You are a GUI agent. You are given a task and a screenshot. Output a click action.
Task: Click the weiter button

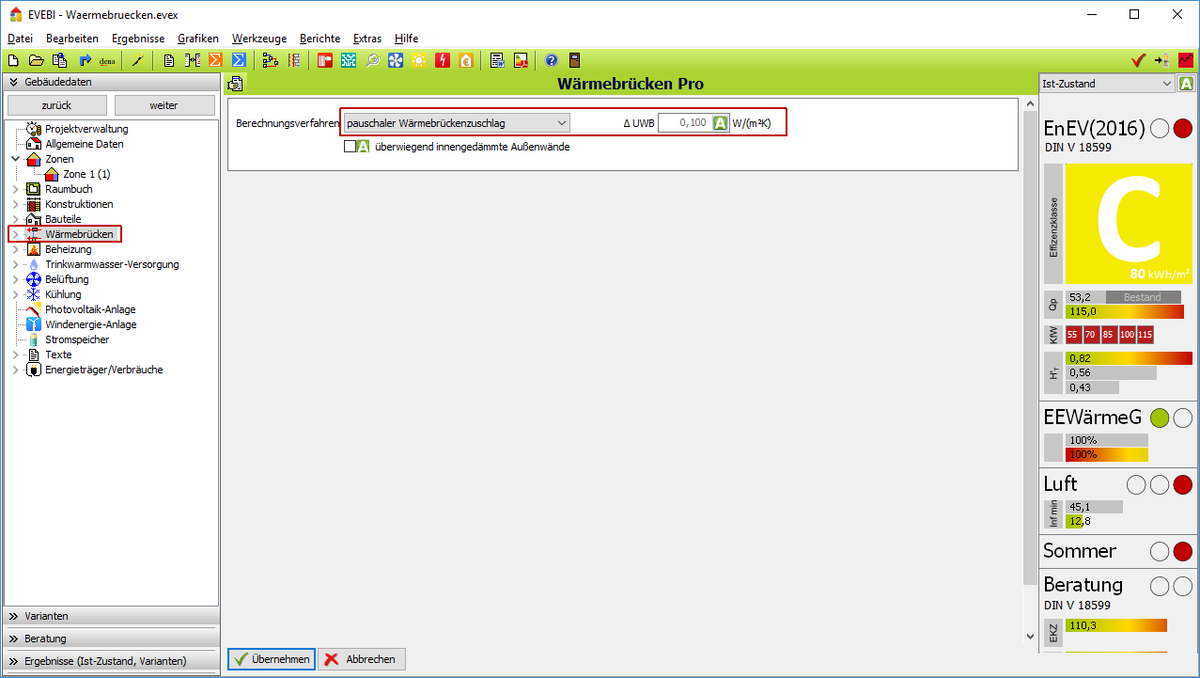pyautogui.click(x=164, y=105)
